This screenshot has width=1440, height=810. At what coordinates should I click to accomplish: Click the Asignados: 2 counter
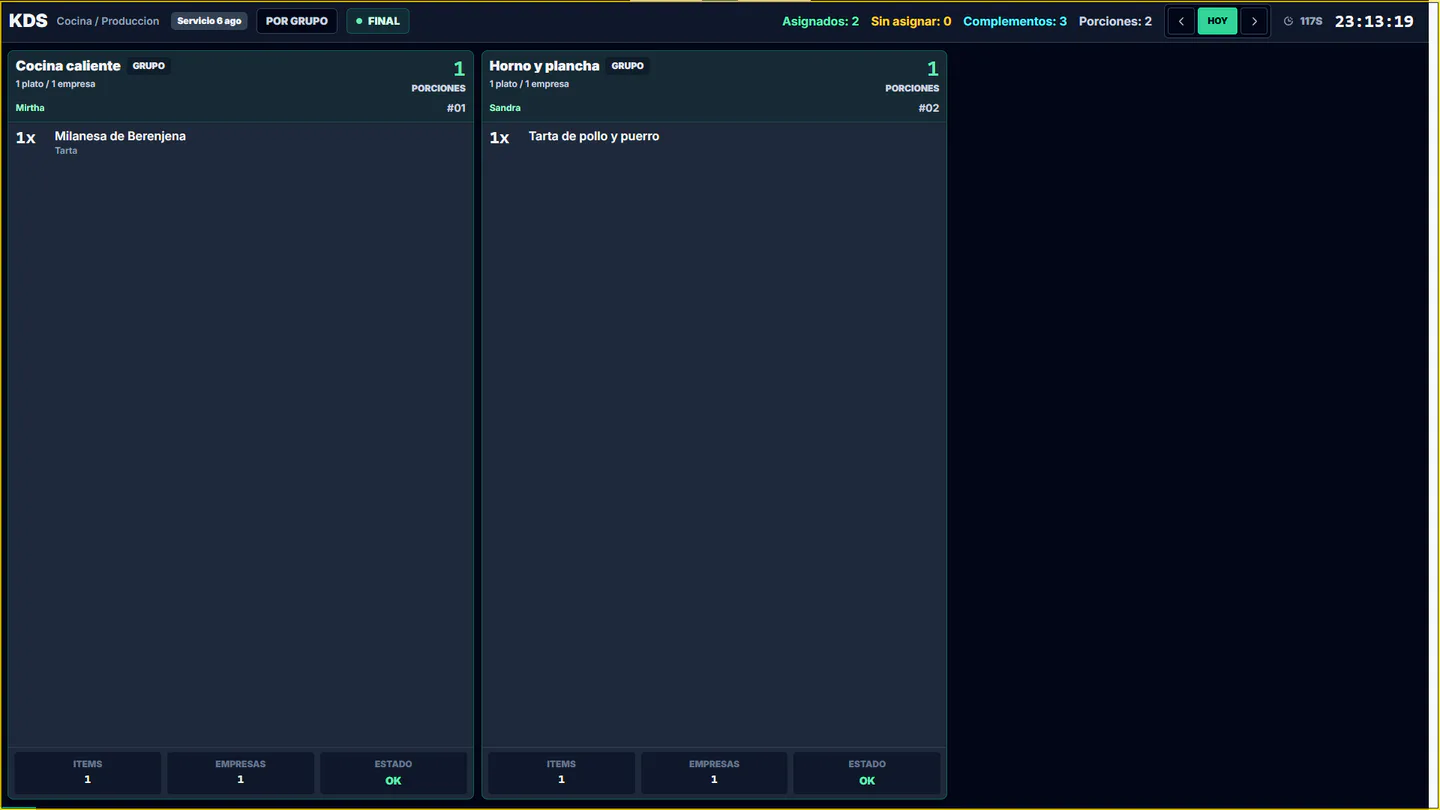point(820,21)
